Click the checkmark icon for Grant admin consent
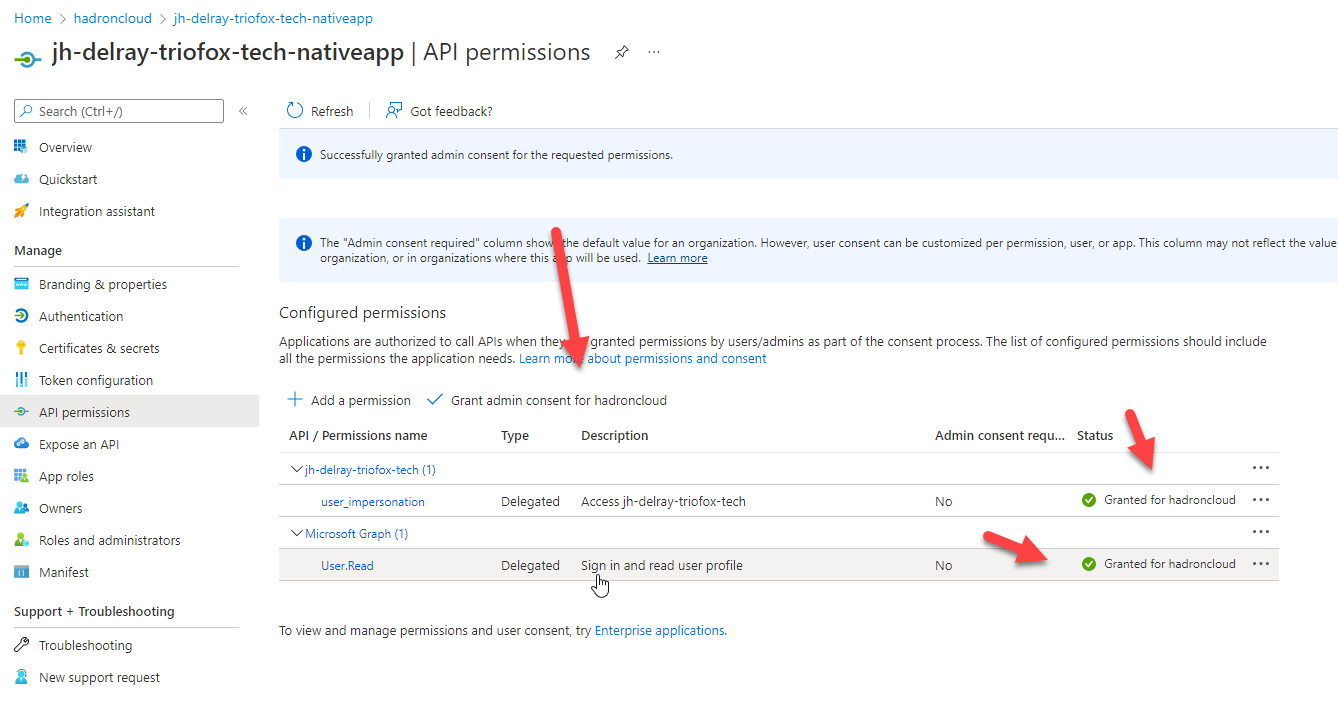This screenshot has height=710, width=1338. [x=435, y=400]
